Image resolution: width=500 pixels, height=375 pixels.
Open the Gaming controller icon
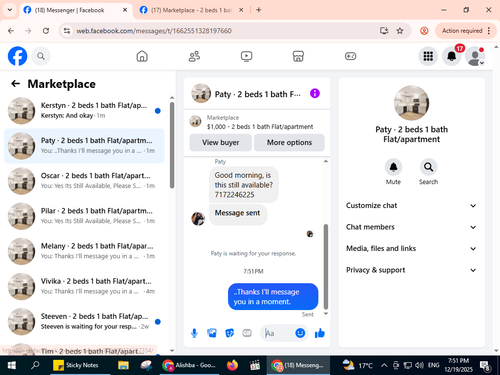click(350, 56)
